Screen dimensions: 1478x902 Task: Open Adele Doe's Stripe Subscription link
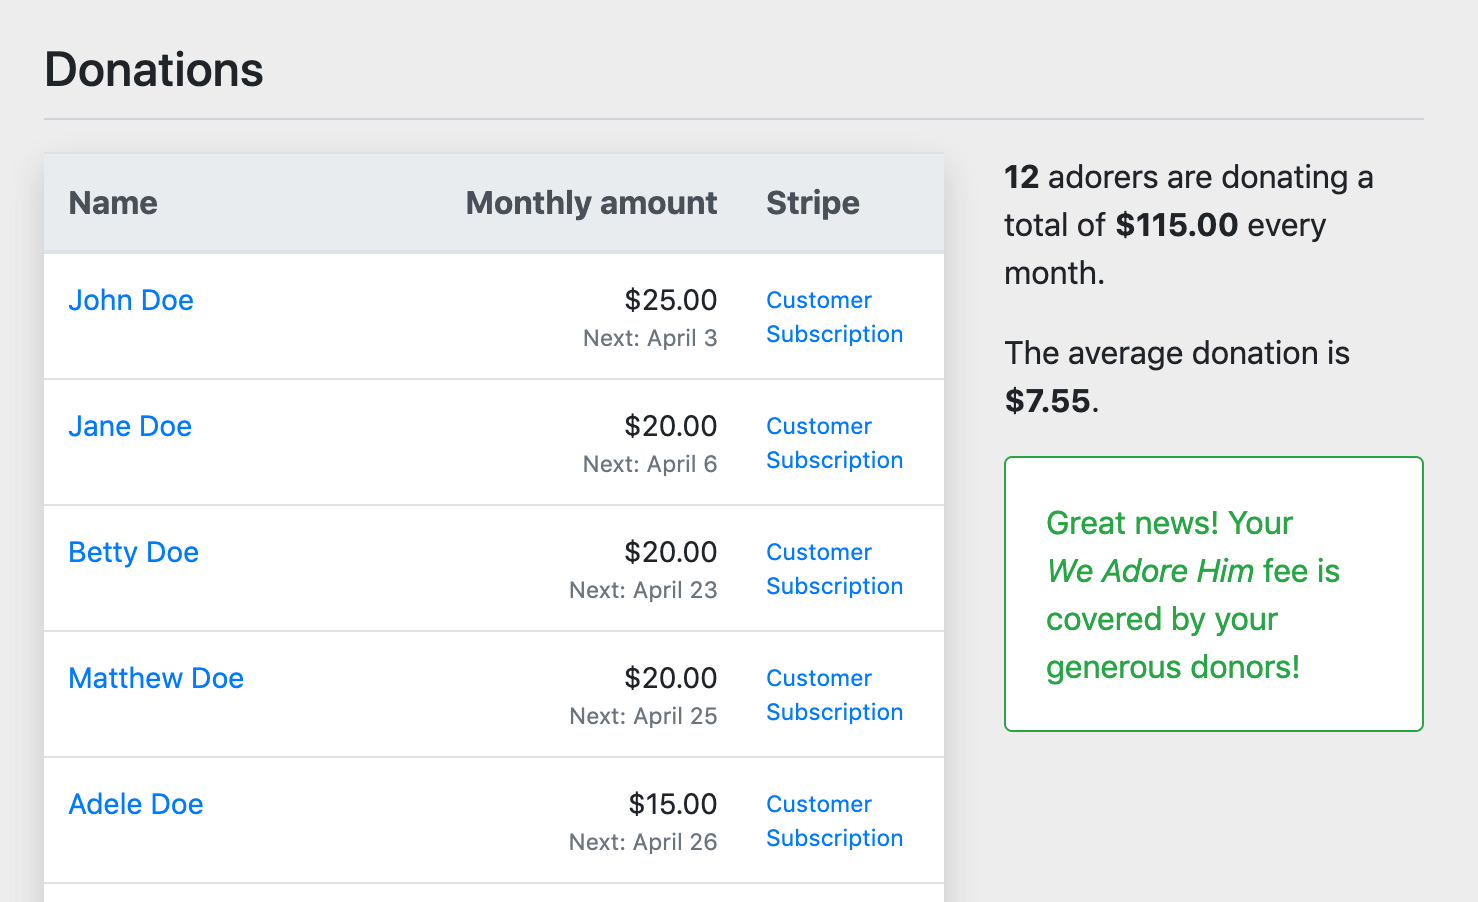(x=834, y=838)
